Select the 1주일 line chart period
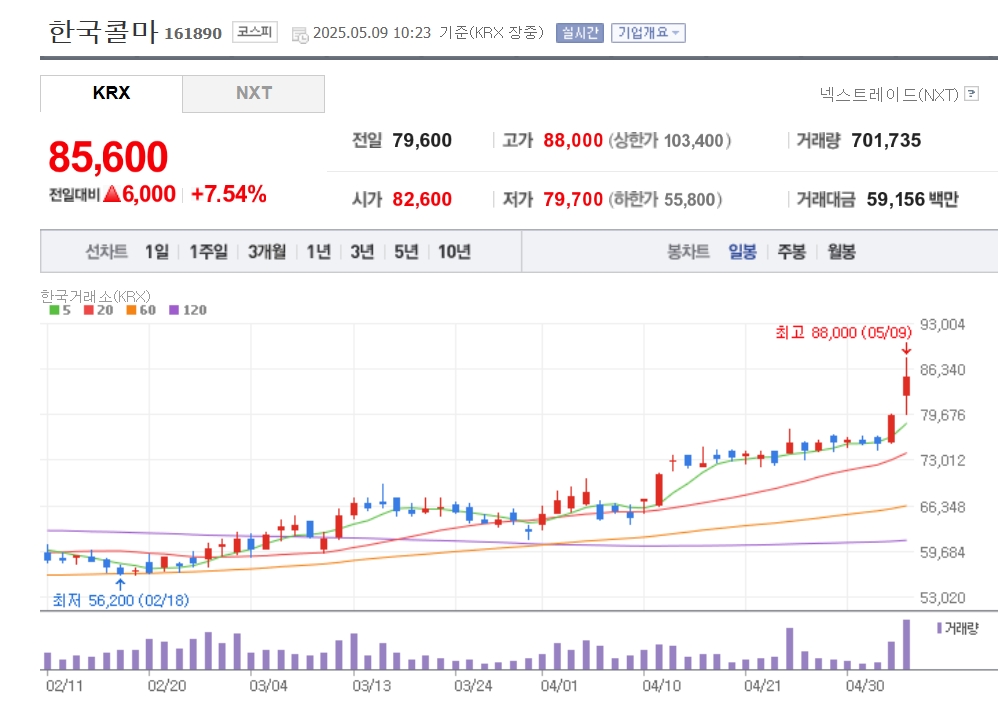Viewport: 998px width, 714px height. [208, 252]
